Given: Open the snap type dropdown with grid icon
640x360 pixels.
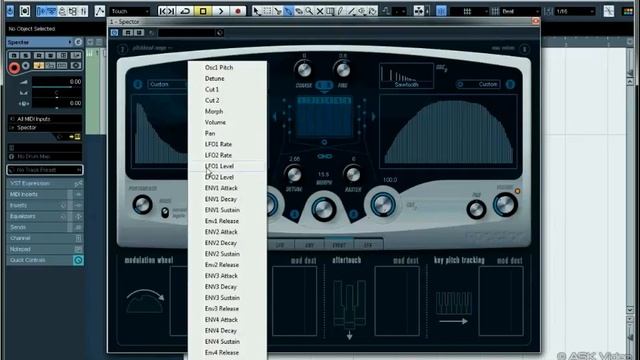Looking at the screenshot, I should [468, 11].
